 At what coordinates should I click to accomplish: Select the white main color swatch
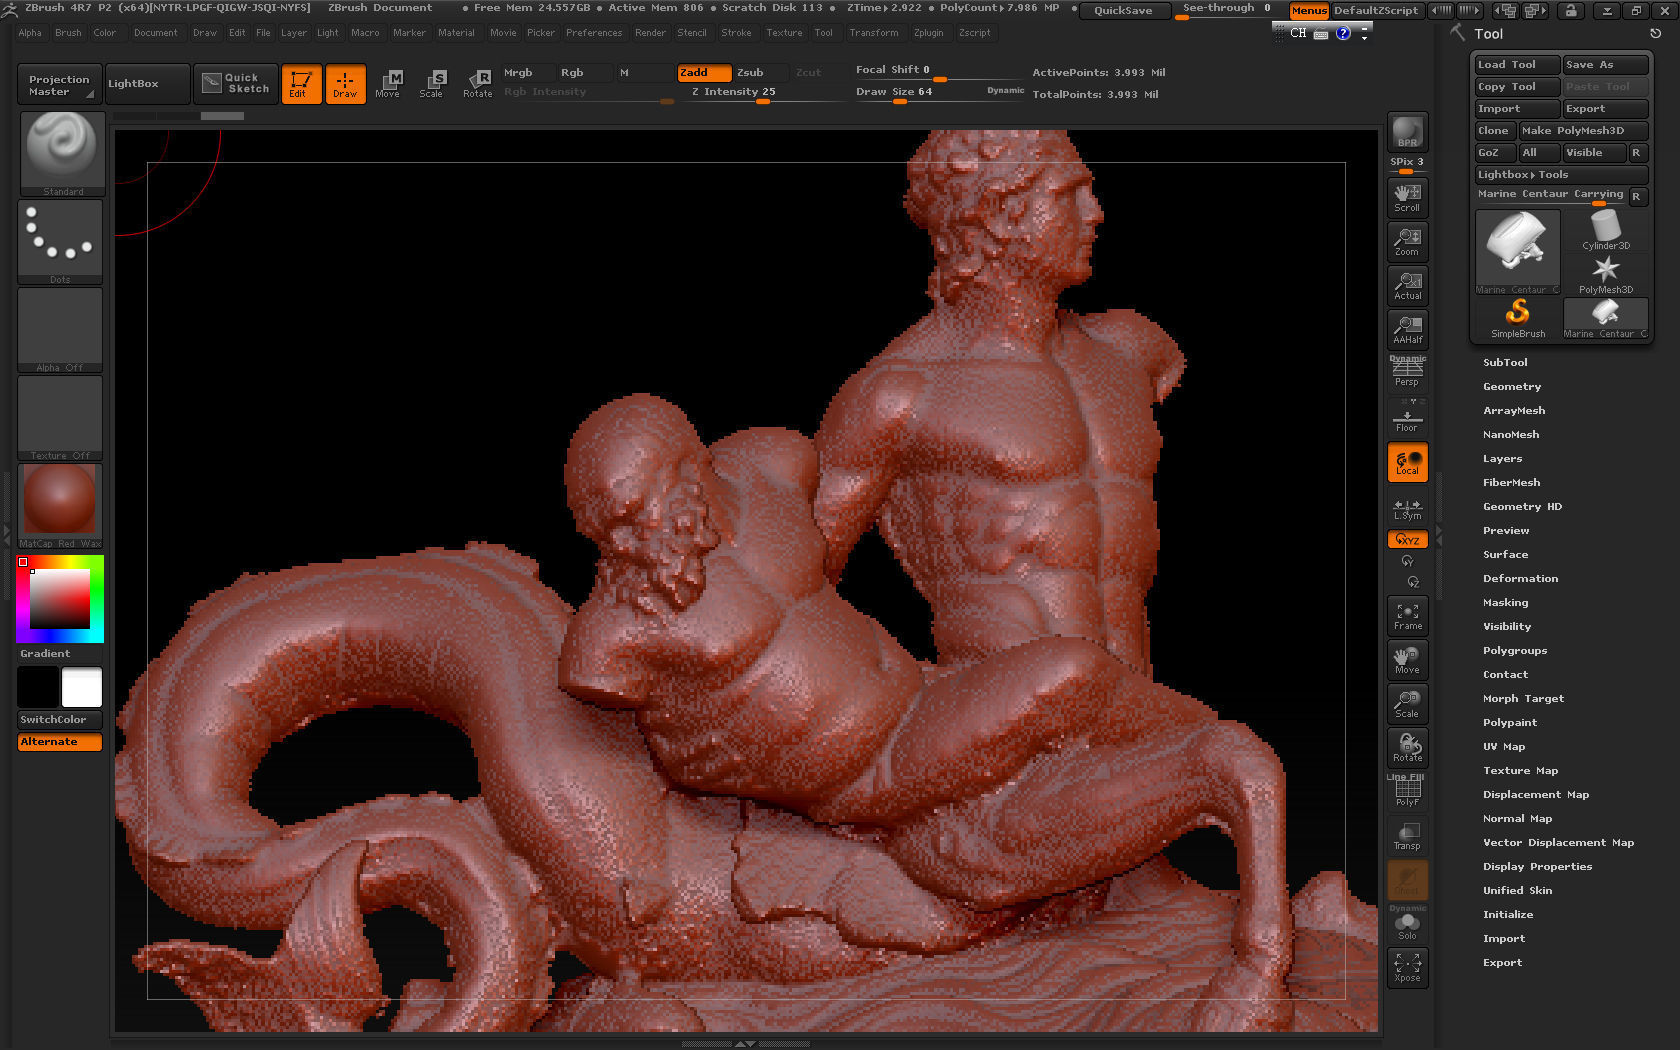(82, 688)
